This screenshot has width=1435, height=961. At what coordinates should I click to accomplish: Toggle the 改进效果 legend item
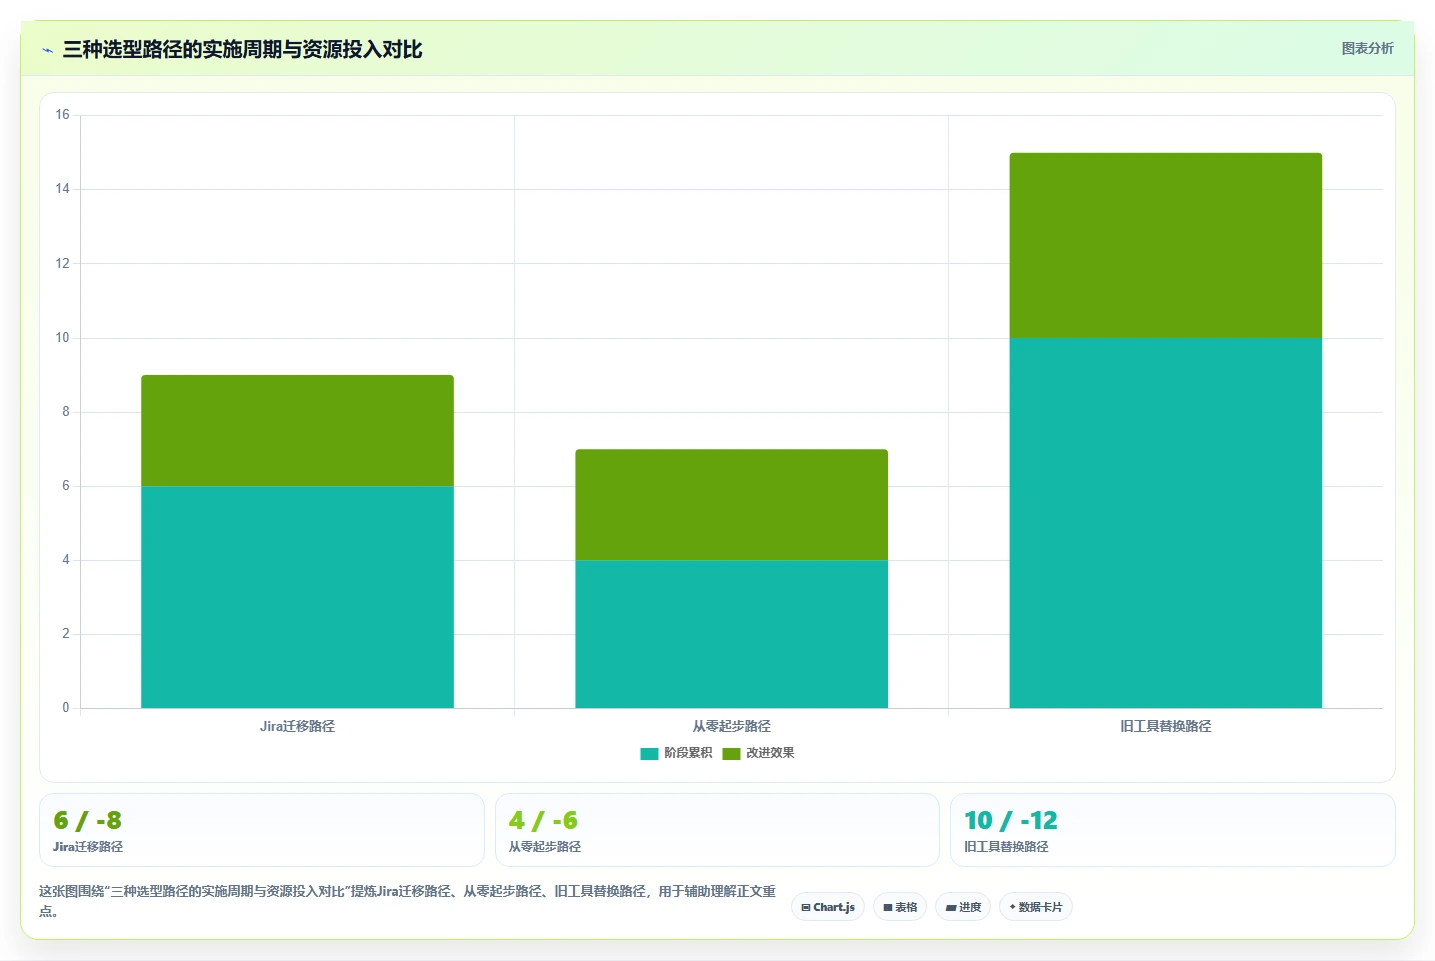tap(758, 753)
